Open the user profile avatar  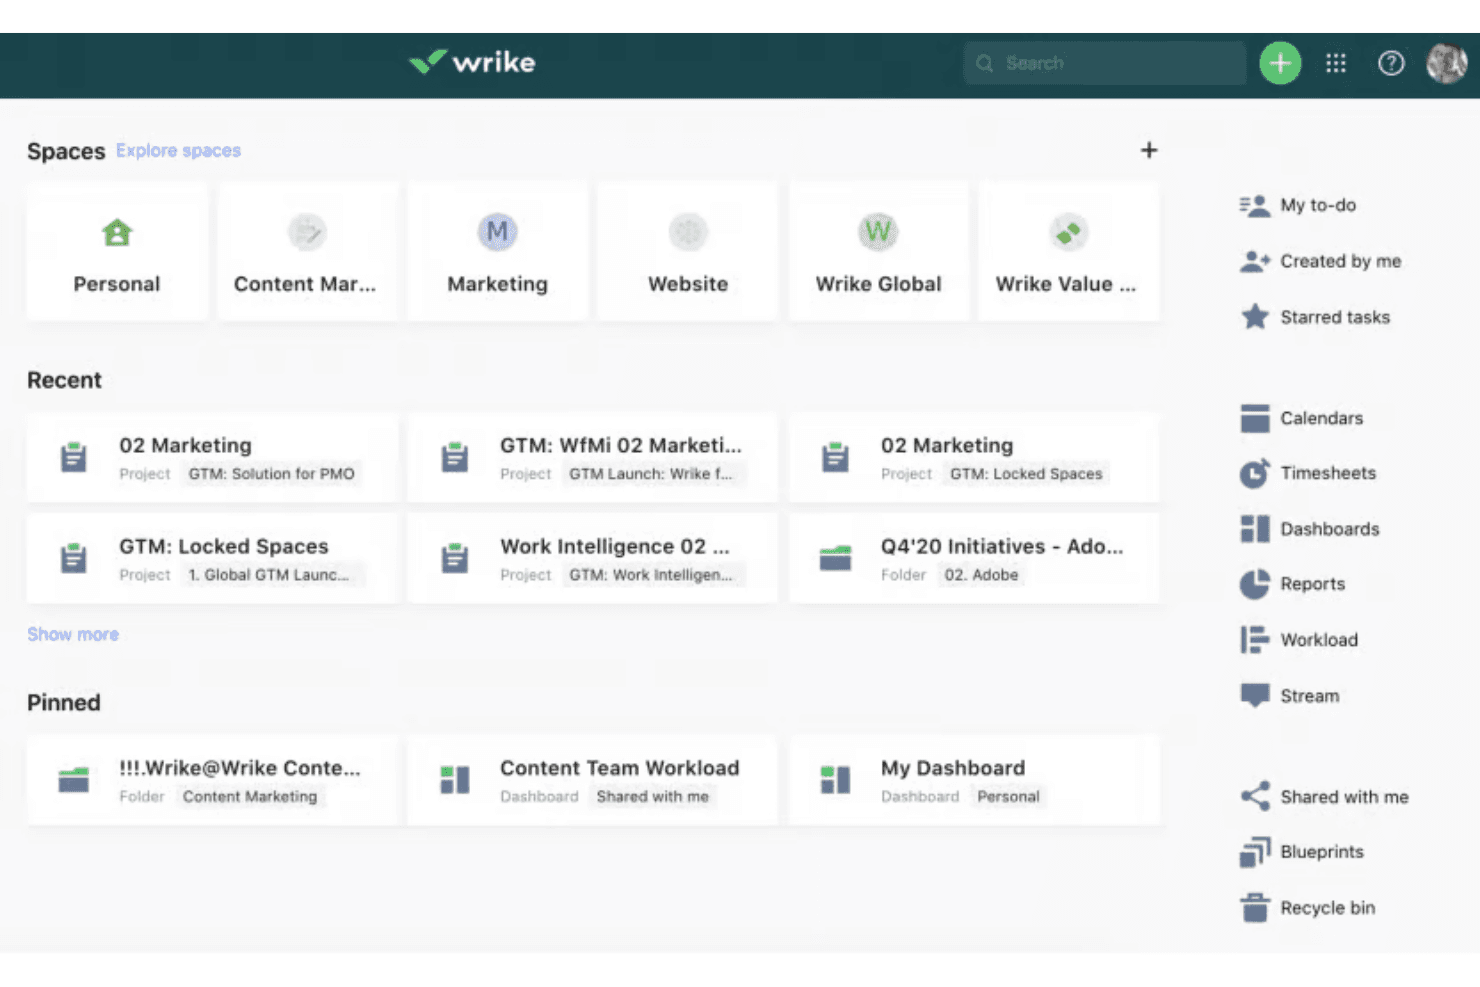pyautogui.click(x=1446, y=64)
